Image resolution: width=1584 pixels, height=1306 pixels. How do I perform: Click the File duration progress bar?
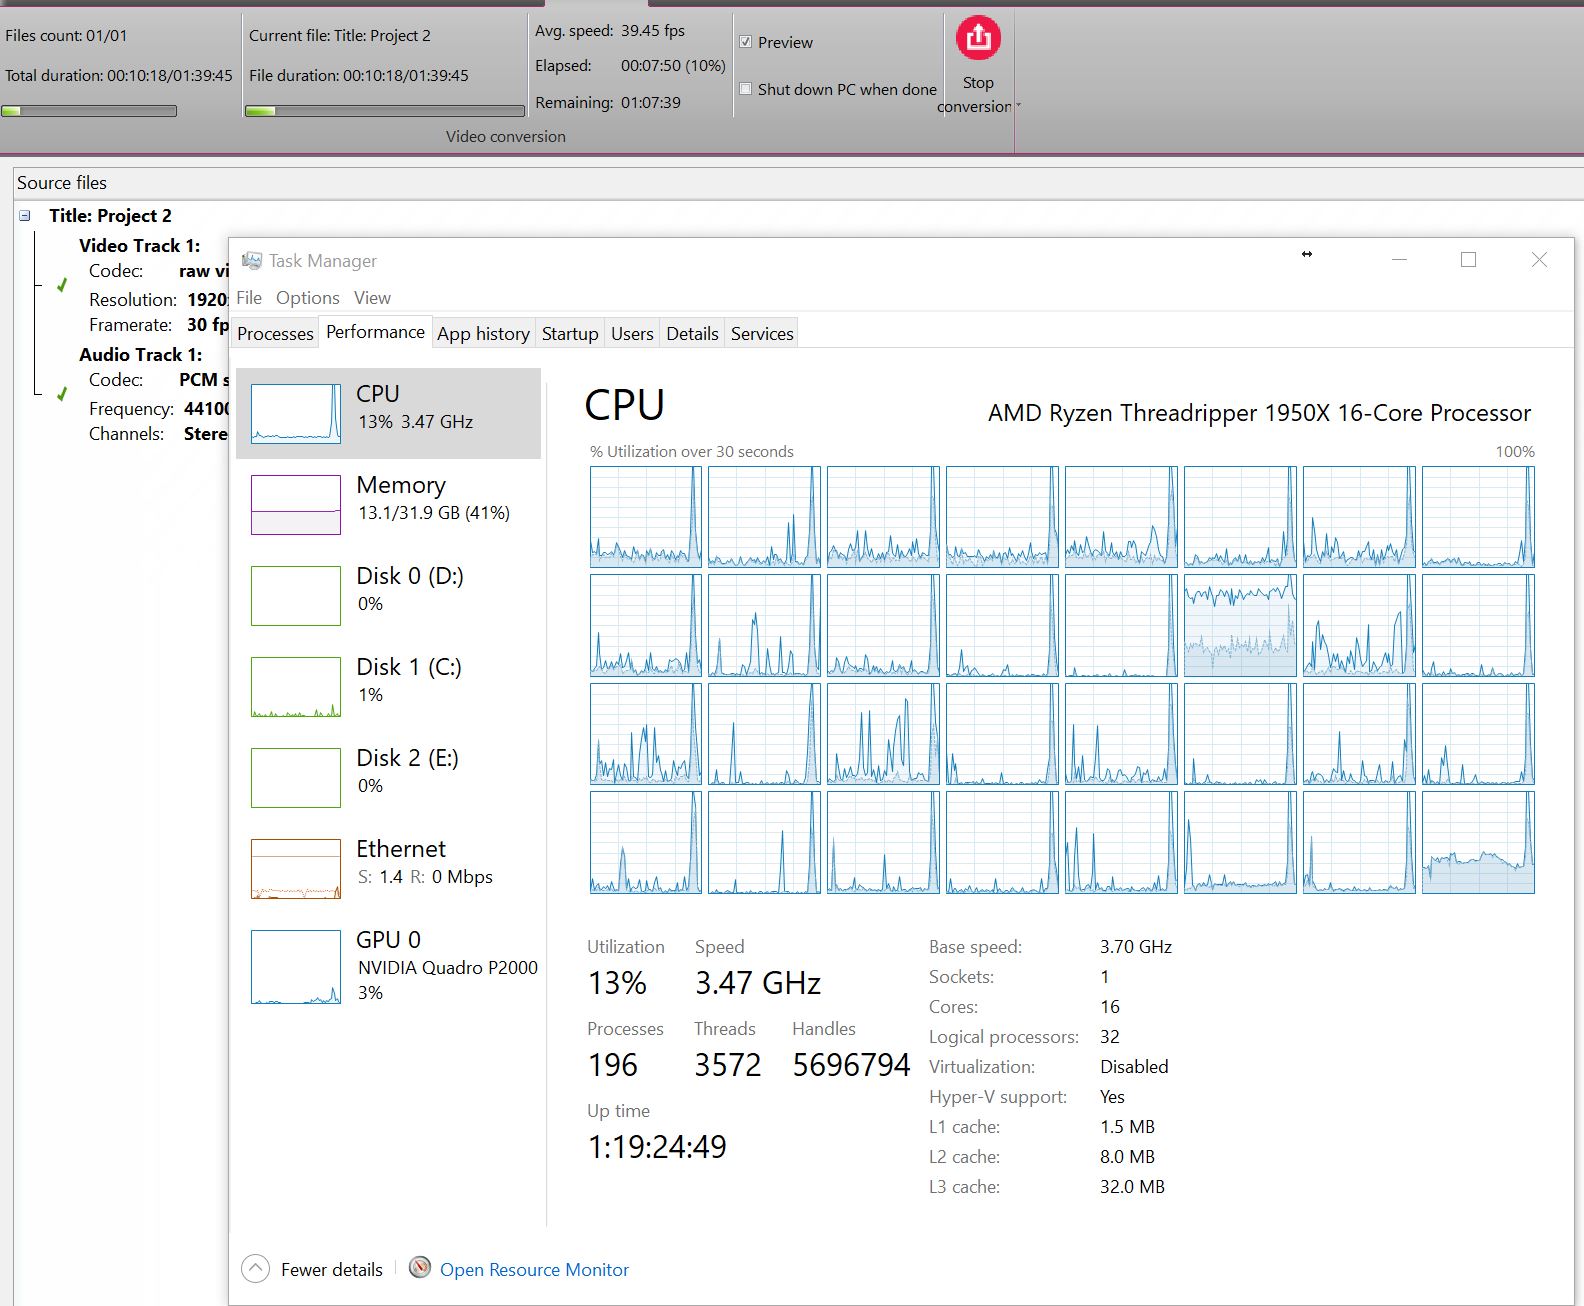[x=385, y=111]
